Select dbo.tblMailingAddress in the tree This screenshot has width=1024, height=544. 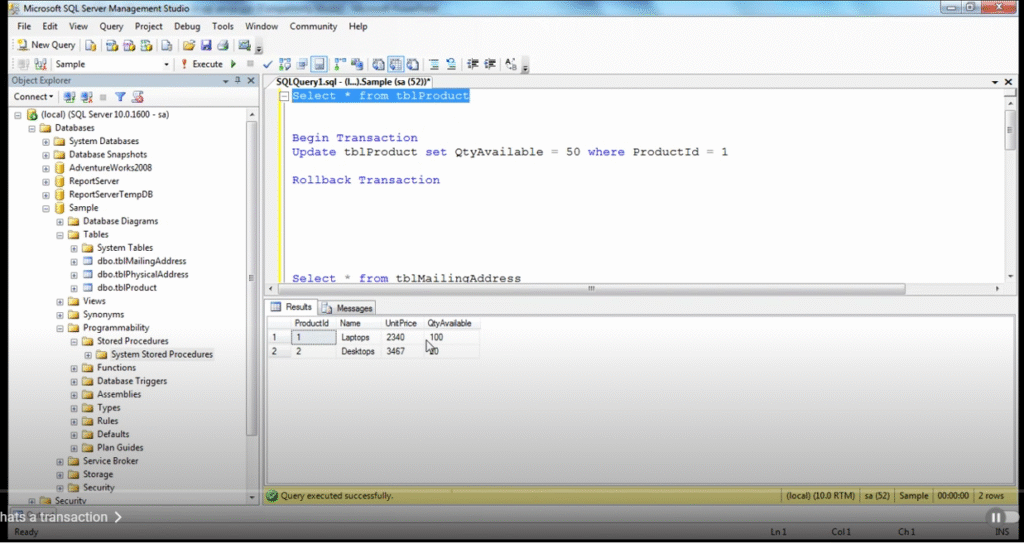tap(142, 261)
